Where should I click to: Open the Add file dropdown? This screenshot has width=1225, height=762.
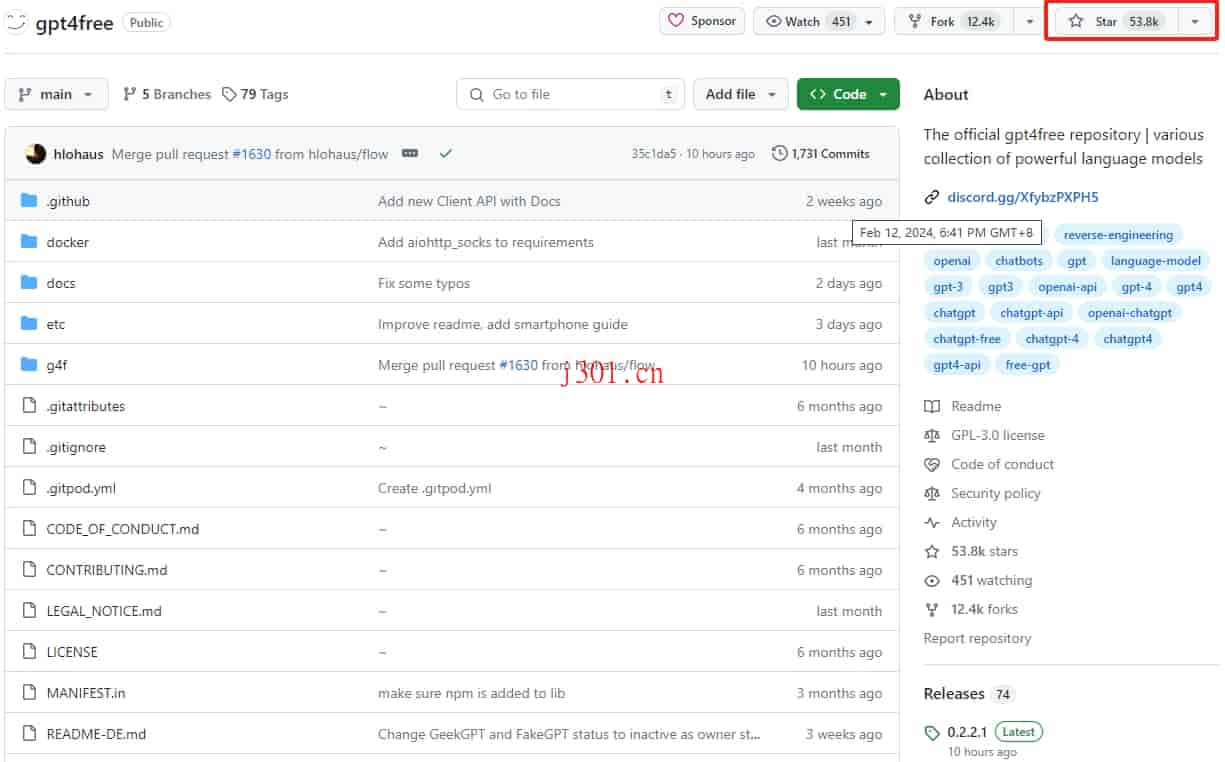(740, 94)
